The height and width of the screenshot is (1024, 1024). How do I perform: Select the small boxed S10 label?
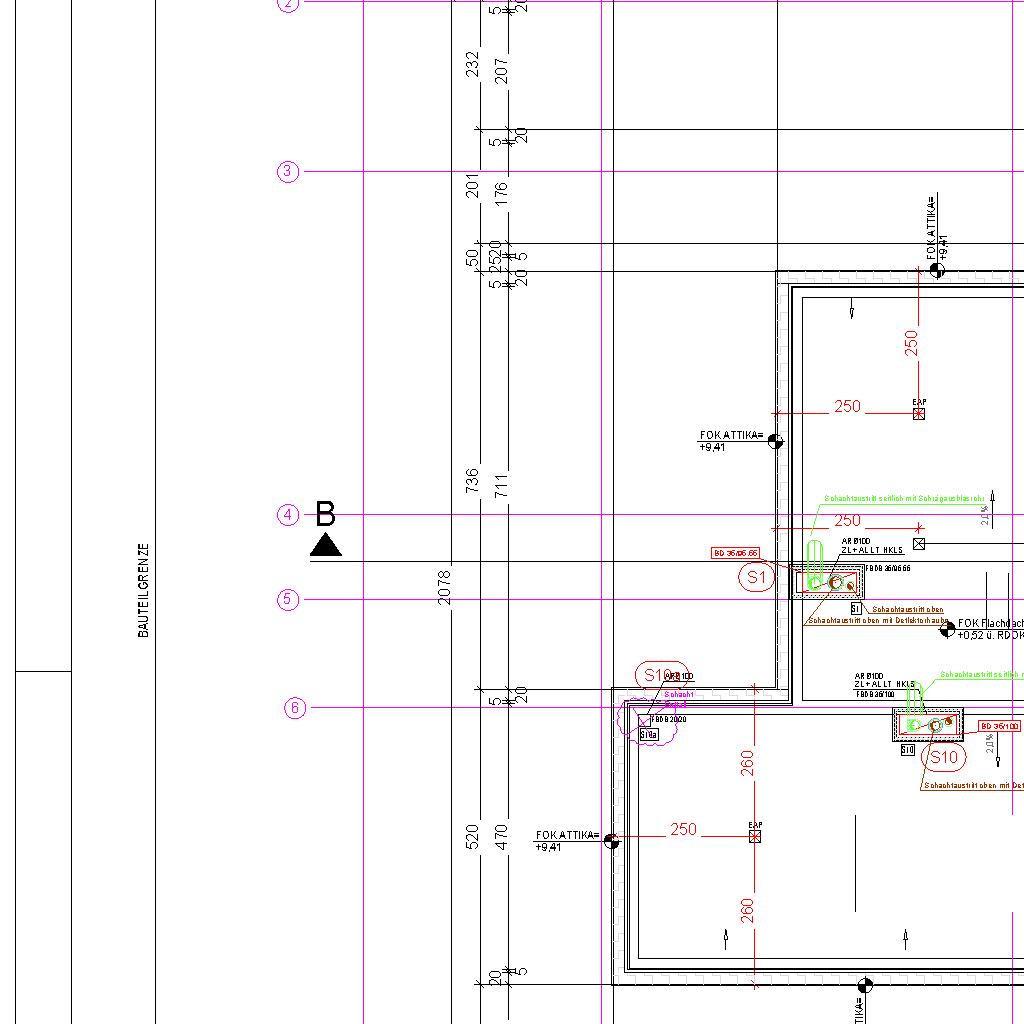pos(907,750)
